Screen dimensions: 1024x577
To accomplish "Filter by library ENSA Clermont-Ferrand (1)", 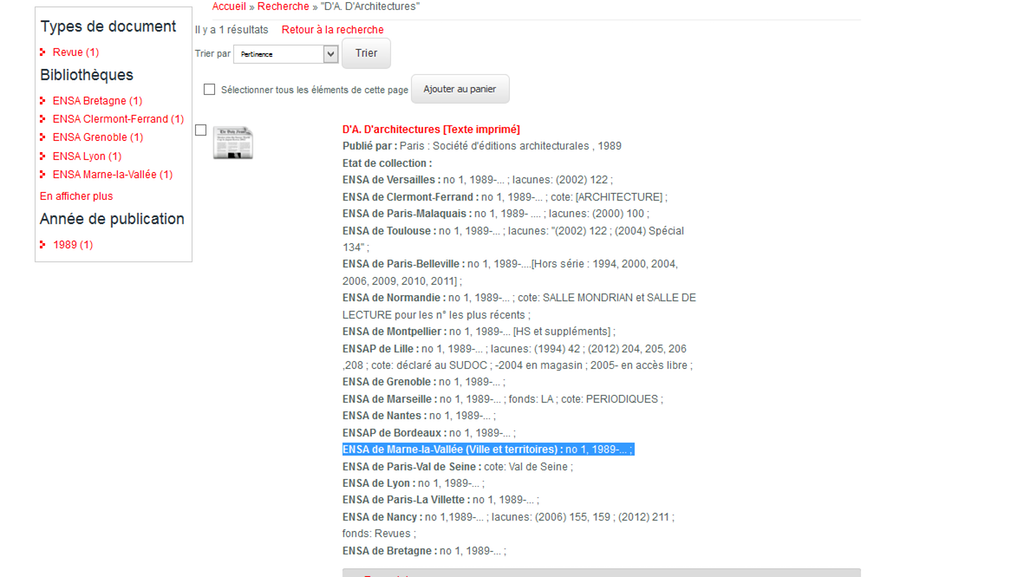I will point(118,119).
